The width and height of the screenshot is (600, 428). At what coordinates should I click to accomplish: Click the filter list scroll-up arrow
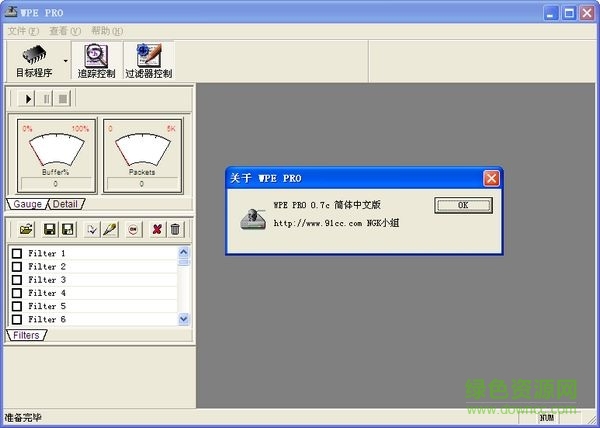184,252
